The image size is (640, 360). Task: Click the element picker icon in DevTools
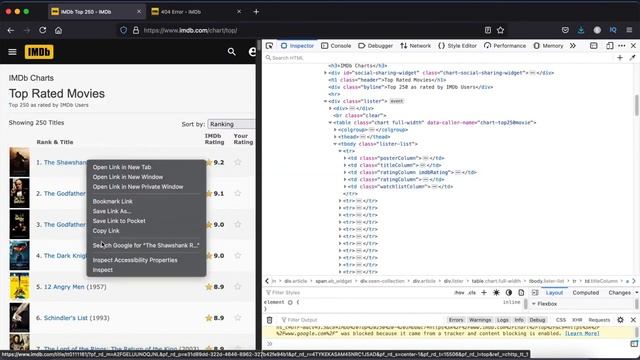pos(269,46)
